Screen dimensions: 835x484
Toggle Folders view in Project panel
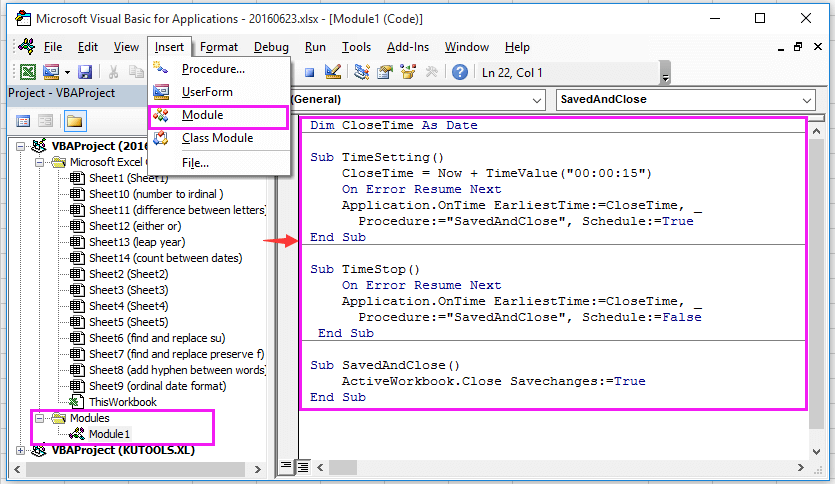click(x=74, y=121)
